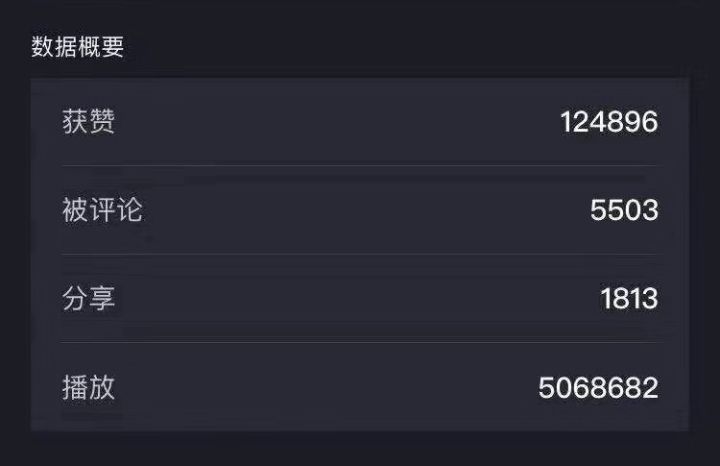Click the plays count 5068682
Image resolution: width=720 pixels, height=466 pixels.
tap(598, 387)
